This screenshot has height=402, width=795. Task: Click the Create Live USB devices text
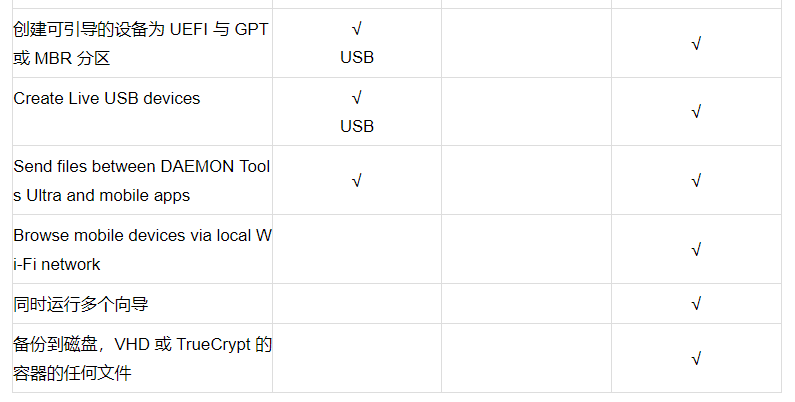107,98
